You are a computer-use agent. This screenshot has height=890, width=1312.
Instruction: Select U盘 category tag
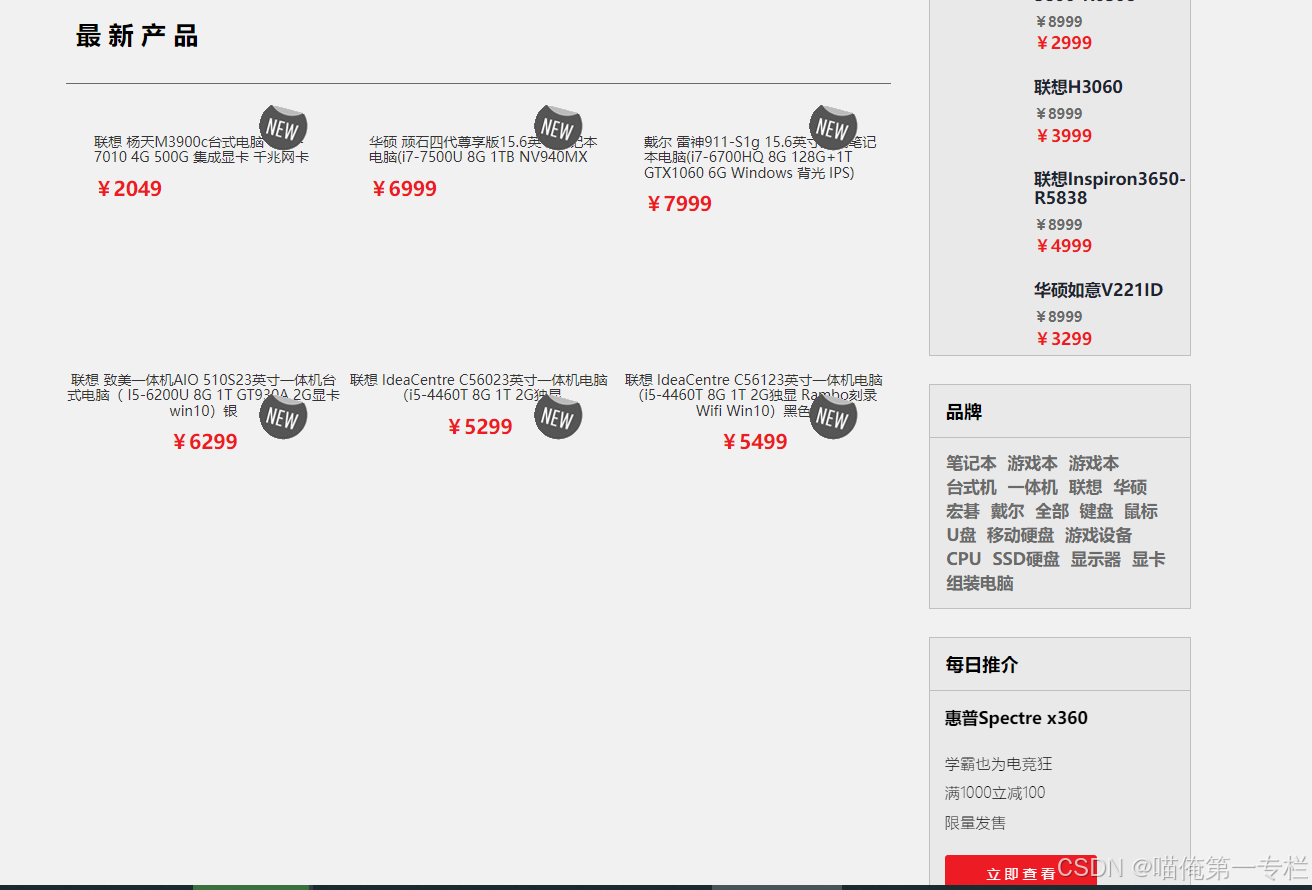[x=961, y=535]
